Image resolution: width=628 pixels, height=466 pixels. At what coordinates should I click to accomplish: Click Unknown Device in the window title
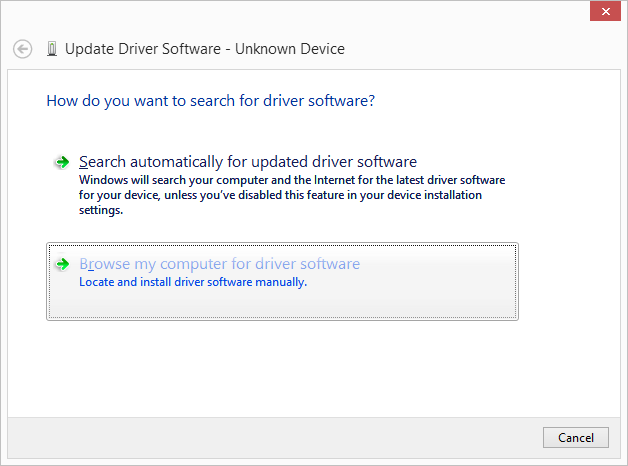(290, 49)
